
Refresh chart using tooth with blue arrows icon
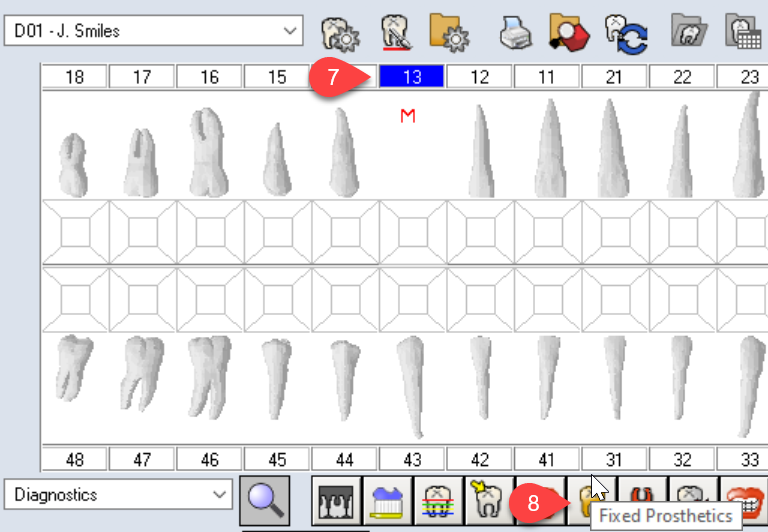point(626,34)
